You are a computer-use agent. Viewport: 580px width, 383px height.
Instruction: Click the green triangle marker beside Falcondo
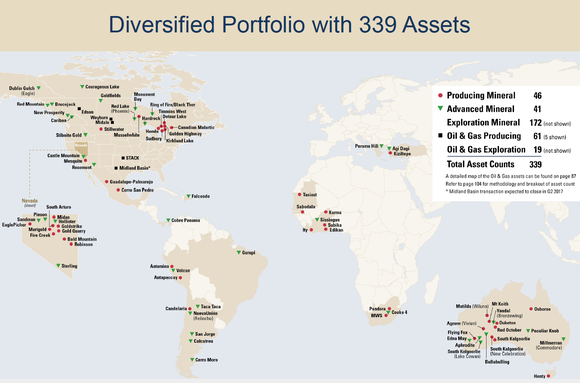[188, 196]
